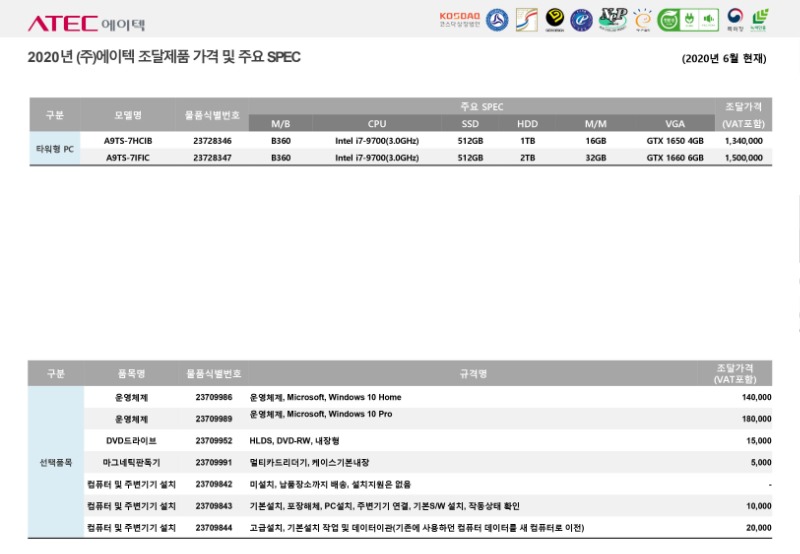Click the price '1,340,000'
The height and width of the screenshot is (554, 800).
click(x=744, y=141)
